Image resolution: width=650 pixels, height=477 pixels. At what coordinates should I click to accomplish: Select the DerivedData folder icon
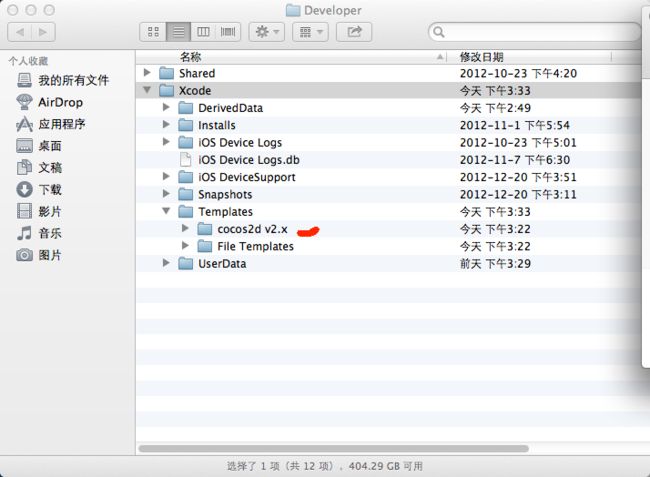[186, 108]
